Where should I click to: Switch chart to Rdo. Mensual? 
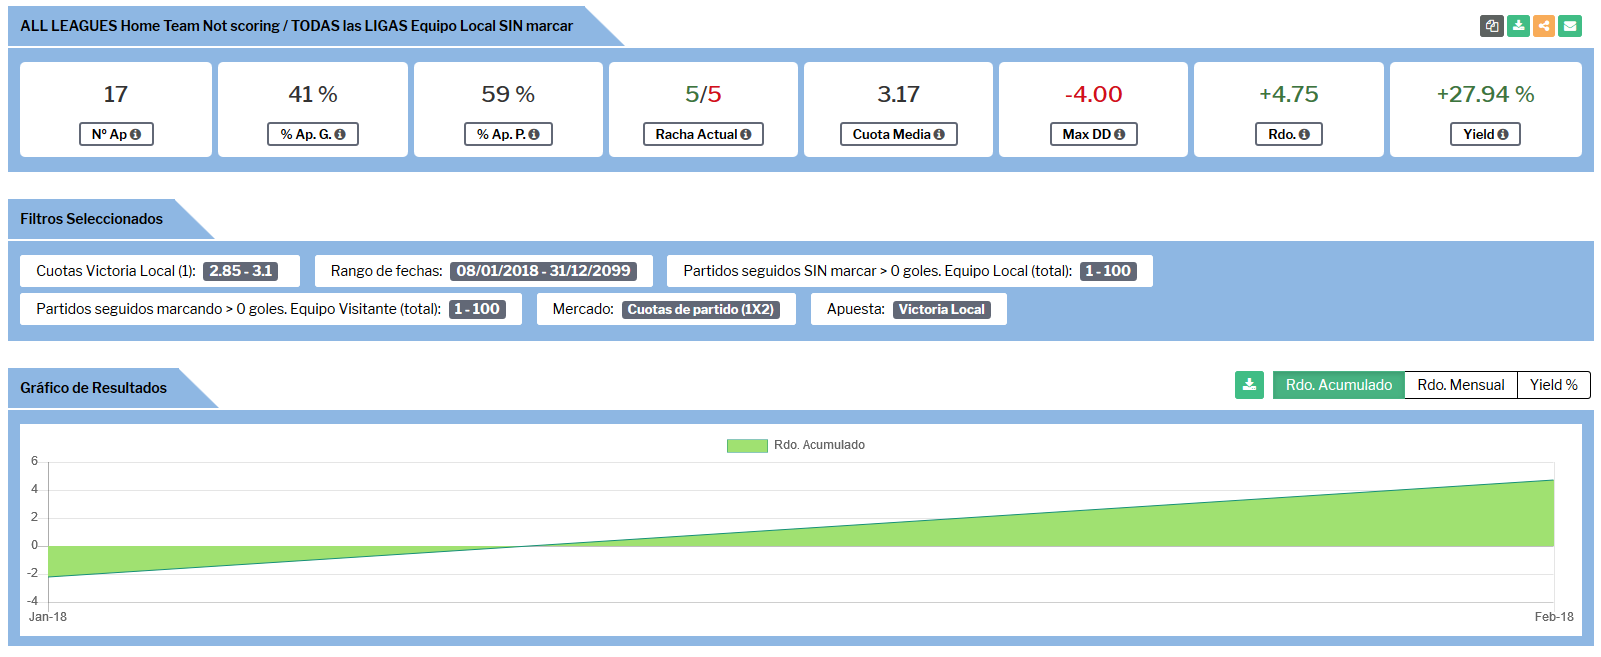[x=1460, y=385]
